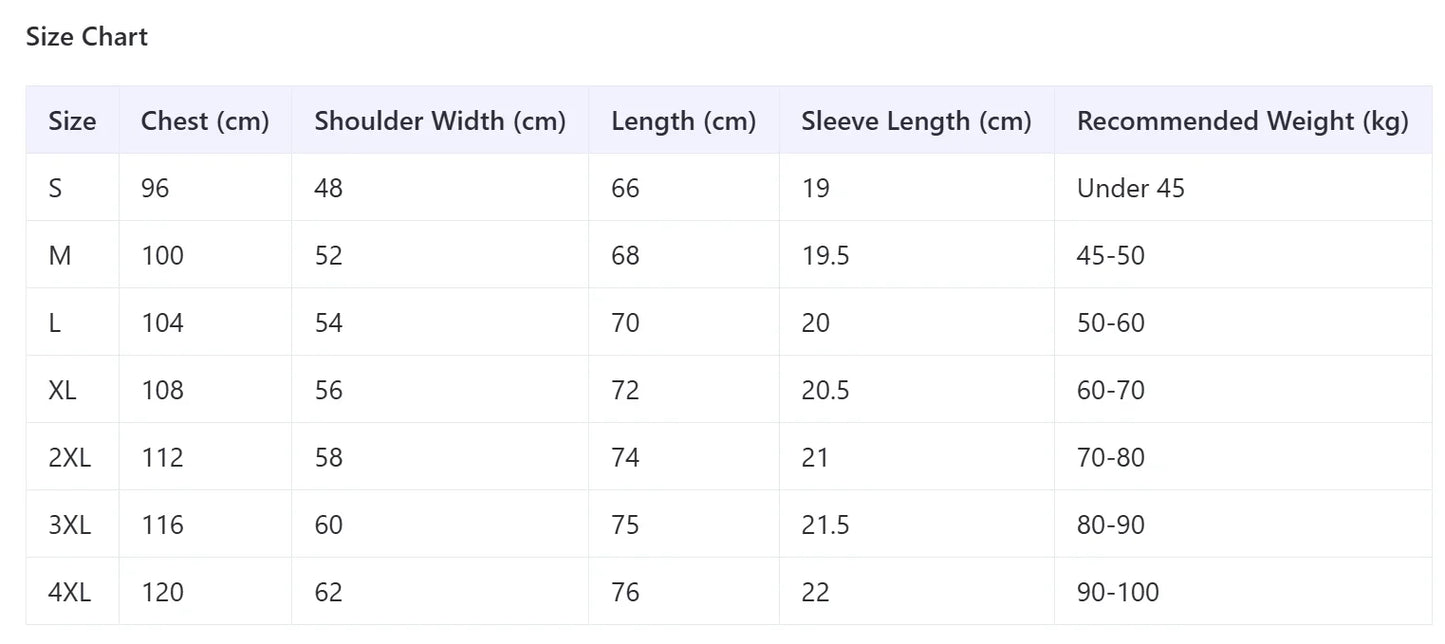Click the Size Chart heading
The width and height of the screenshot is (1445, 644).
pyautogui.click(x=87, y=37)
